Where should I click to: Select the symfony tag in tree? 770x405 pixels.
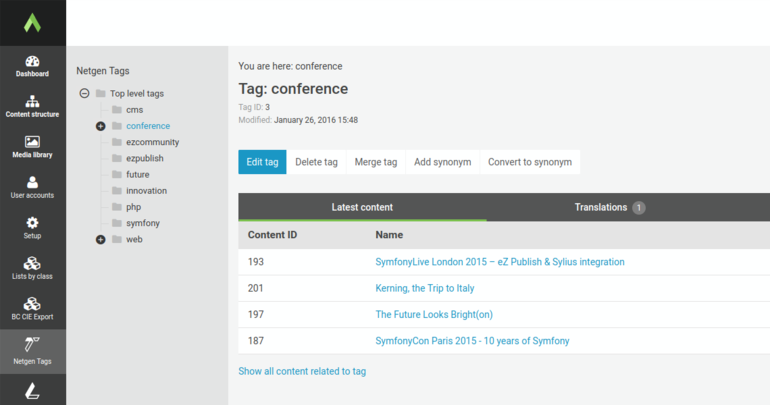coord(143,223)
